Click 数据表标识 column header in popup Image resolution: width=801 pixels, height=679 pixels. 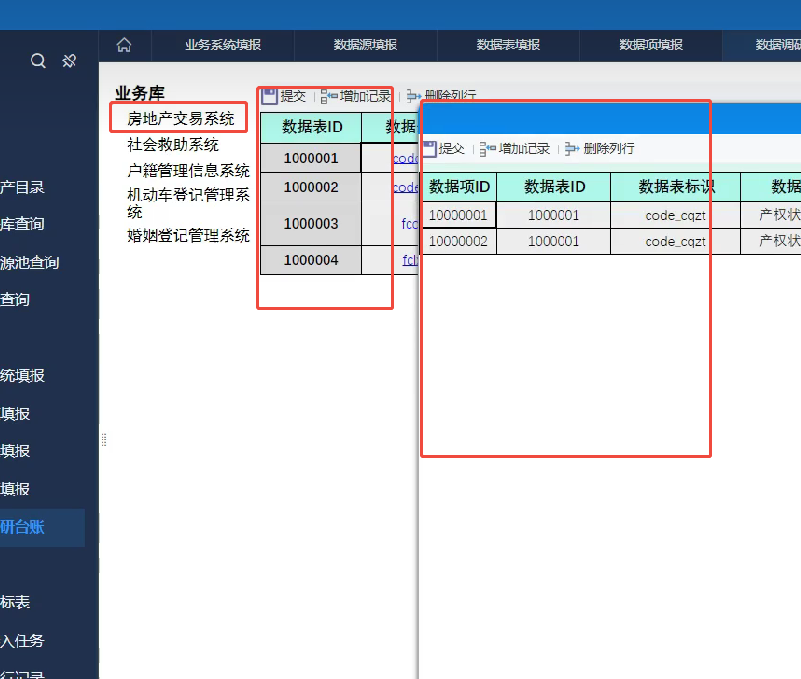click(676, 187)
